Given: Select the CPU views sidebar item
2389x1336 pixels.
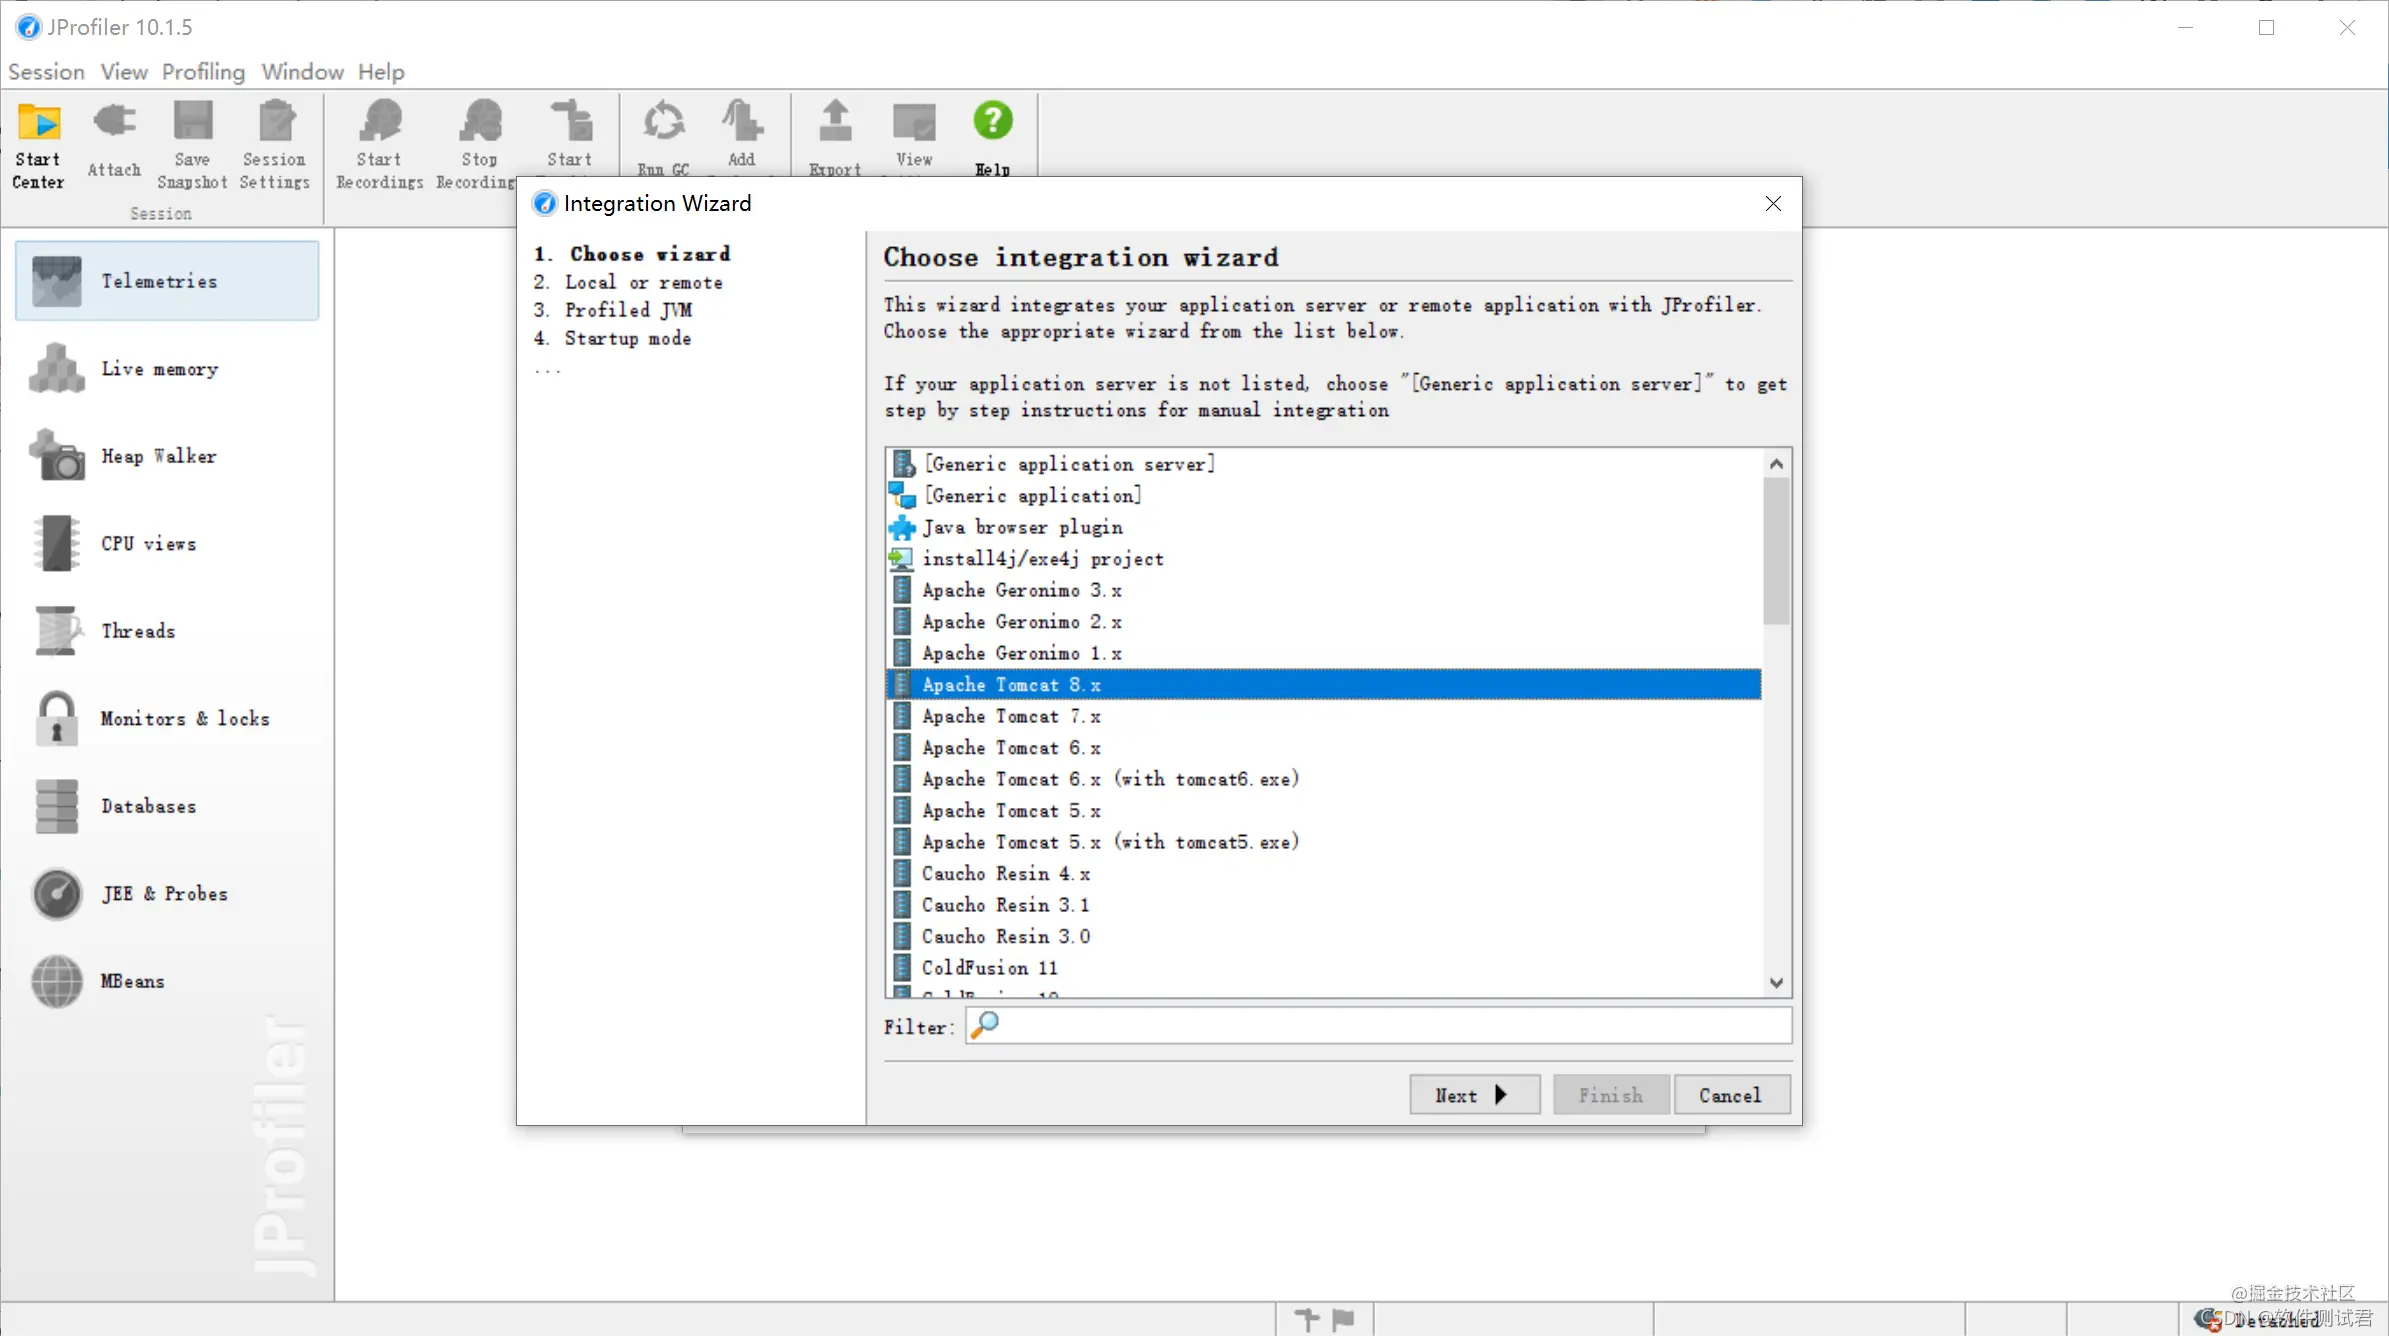Looking at the screenshot, I should pyautogui.click(x=148, y=544).
